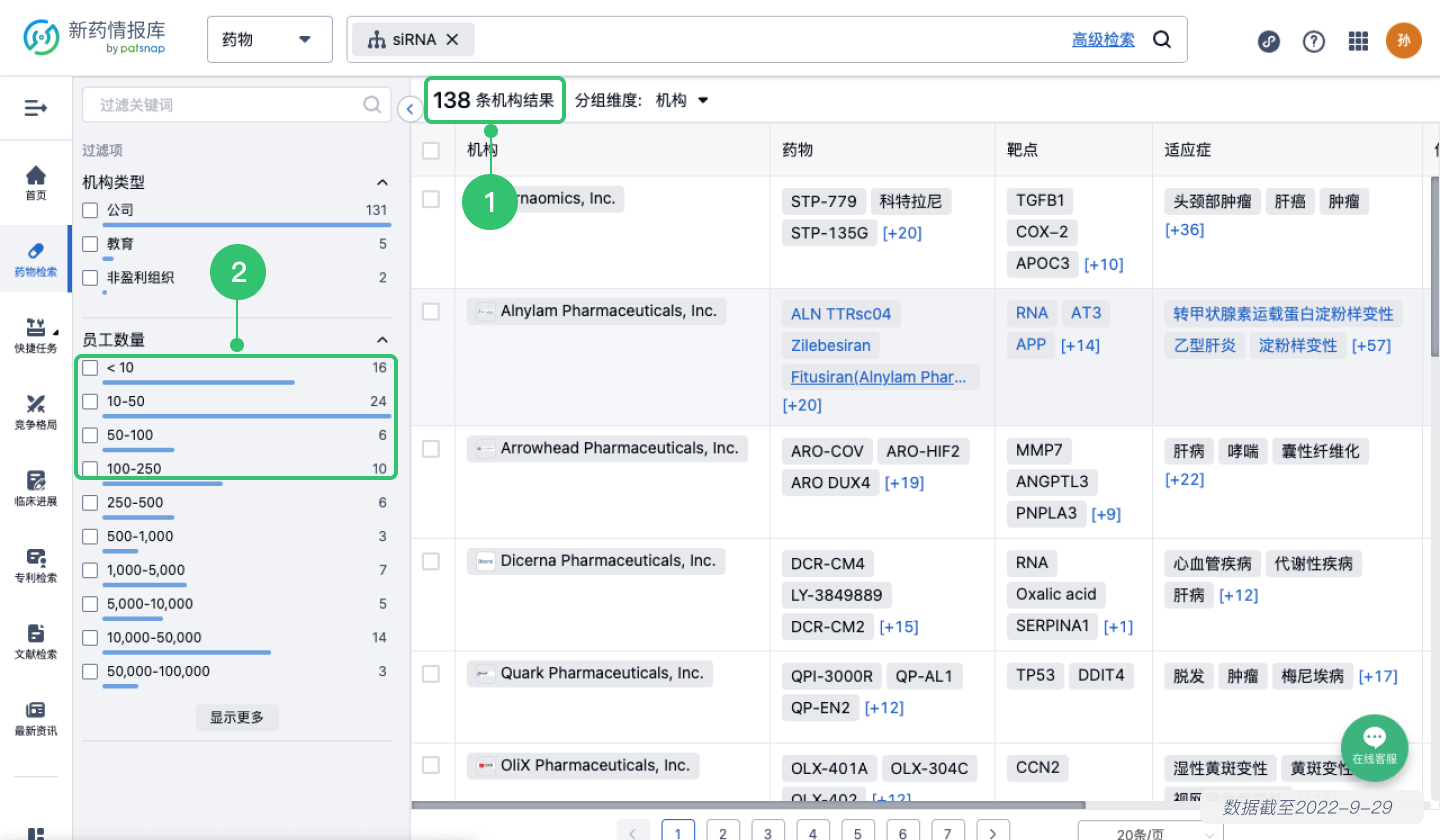Click the QPI-3000R drug tag

832,677
